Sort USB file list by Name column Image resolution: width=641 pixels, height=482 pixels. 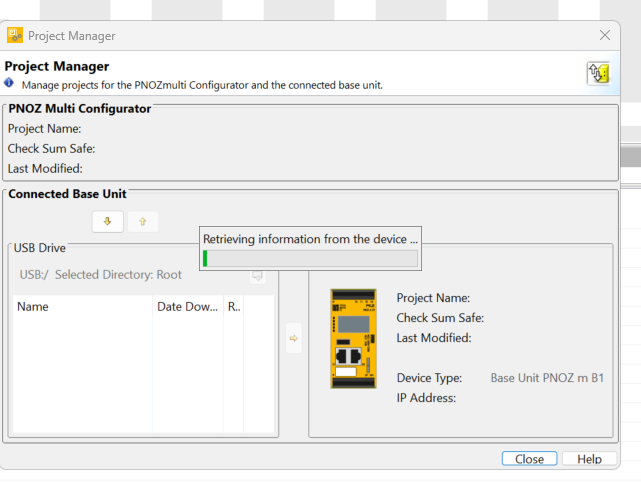click(83, 307)
